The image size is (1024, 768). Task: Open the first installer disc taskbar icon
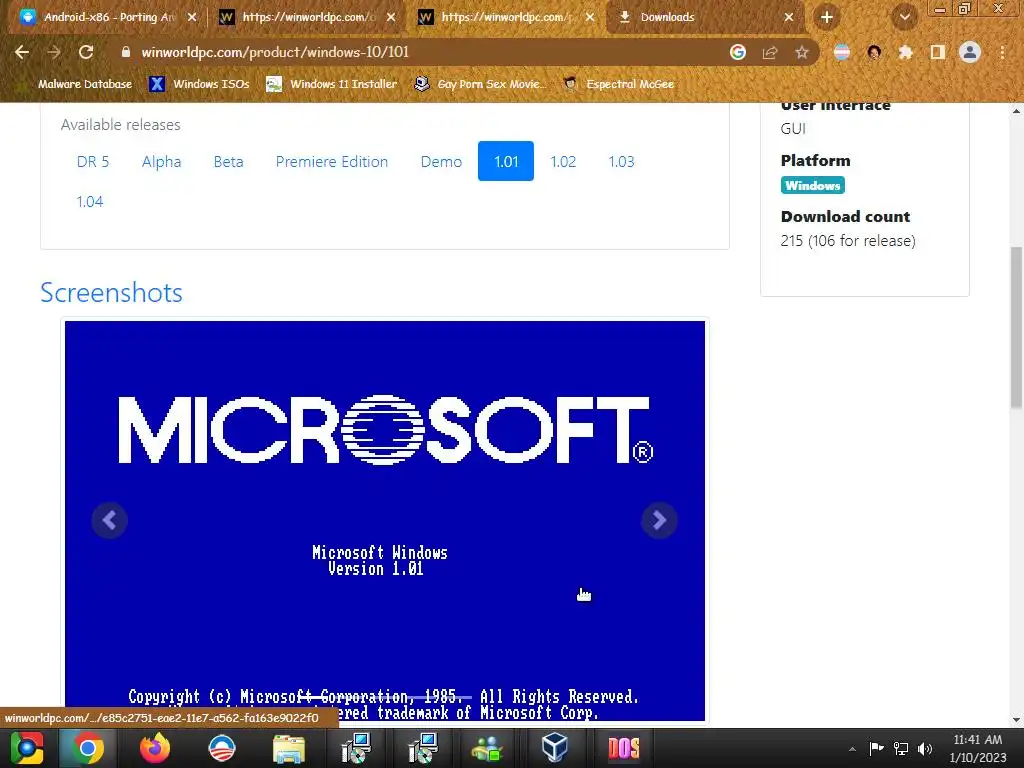pyautogui.click(x=356, y=748)
